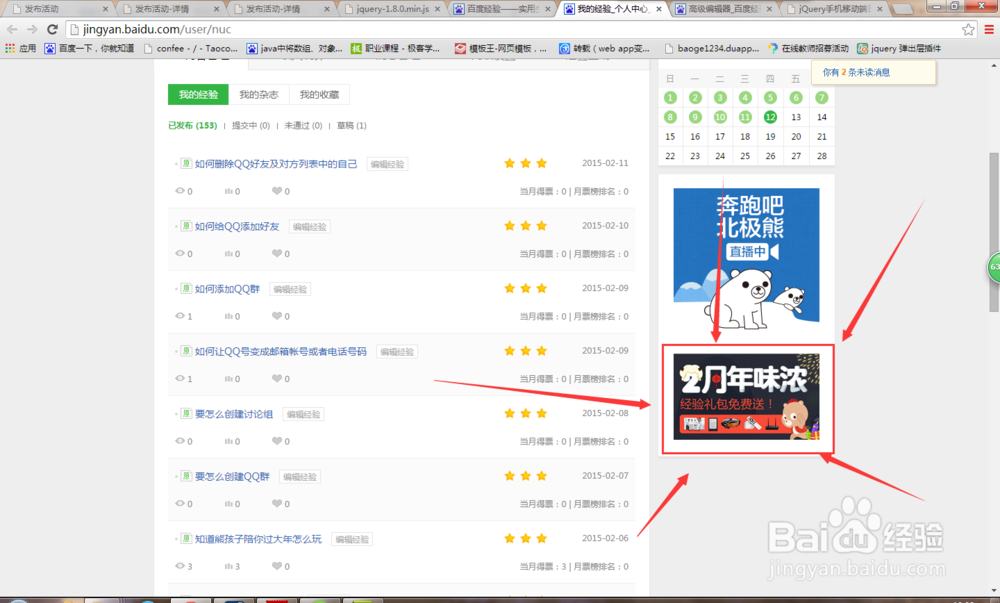Open the Chrome menu icon
Screen dimensions: 1000x603
(989, 29)
